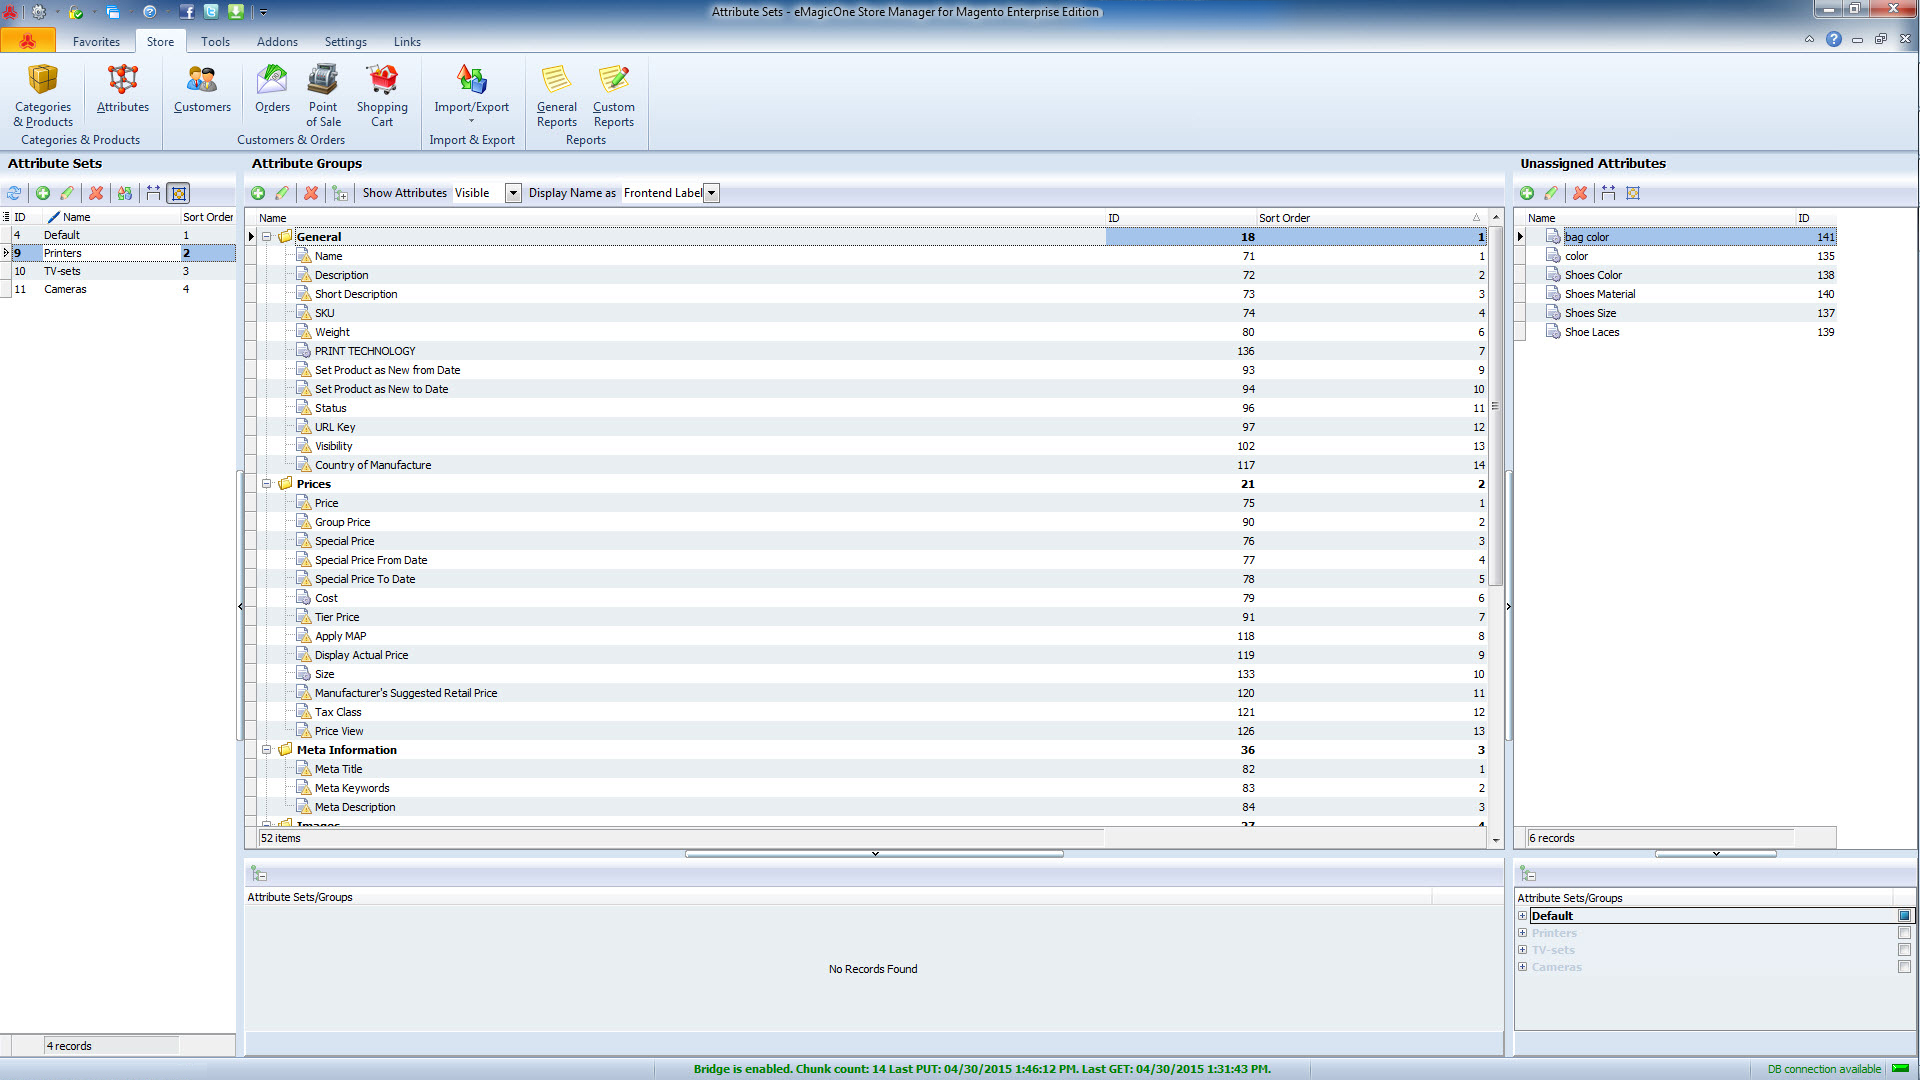Image resolution: width=1920 pixels, height=1080 pixels.
Task: Click the green download icon in title bar
Action: coord(236,12)
